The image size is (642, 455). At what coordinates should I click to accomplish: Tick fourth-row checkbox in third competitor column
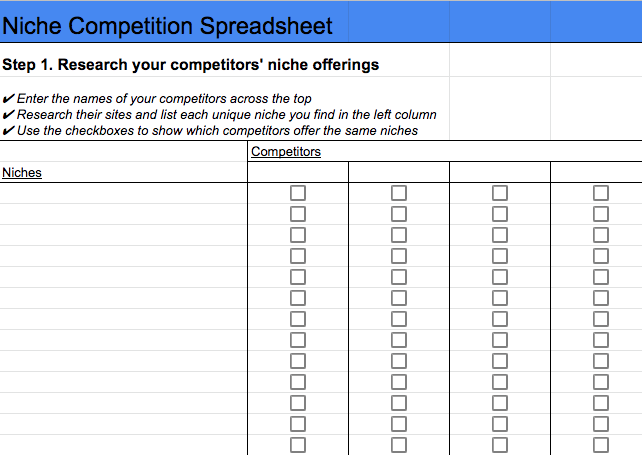click(500, 256)
